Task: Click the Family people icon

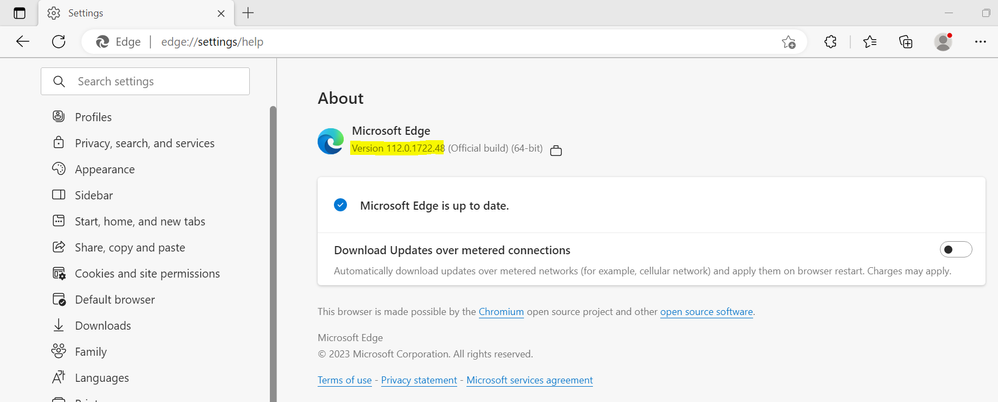Action: click(59, 351)
